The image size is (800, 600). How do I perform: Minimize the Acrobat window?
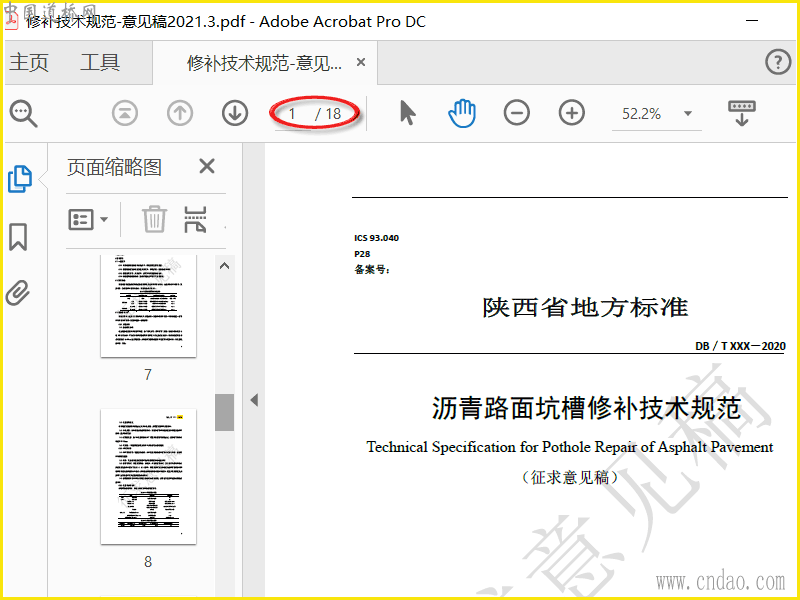point(753,20)
